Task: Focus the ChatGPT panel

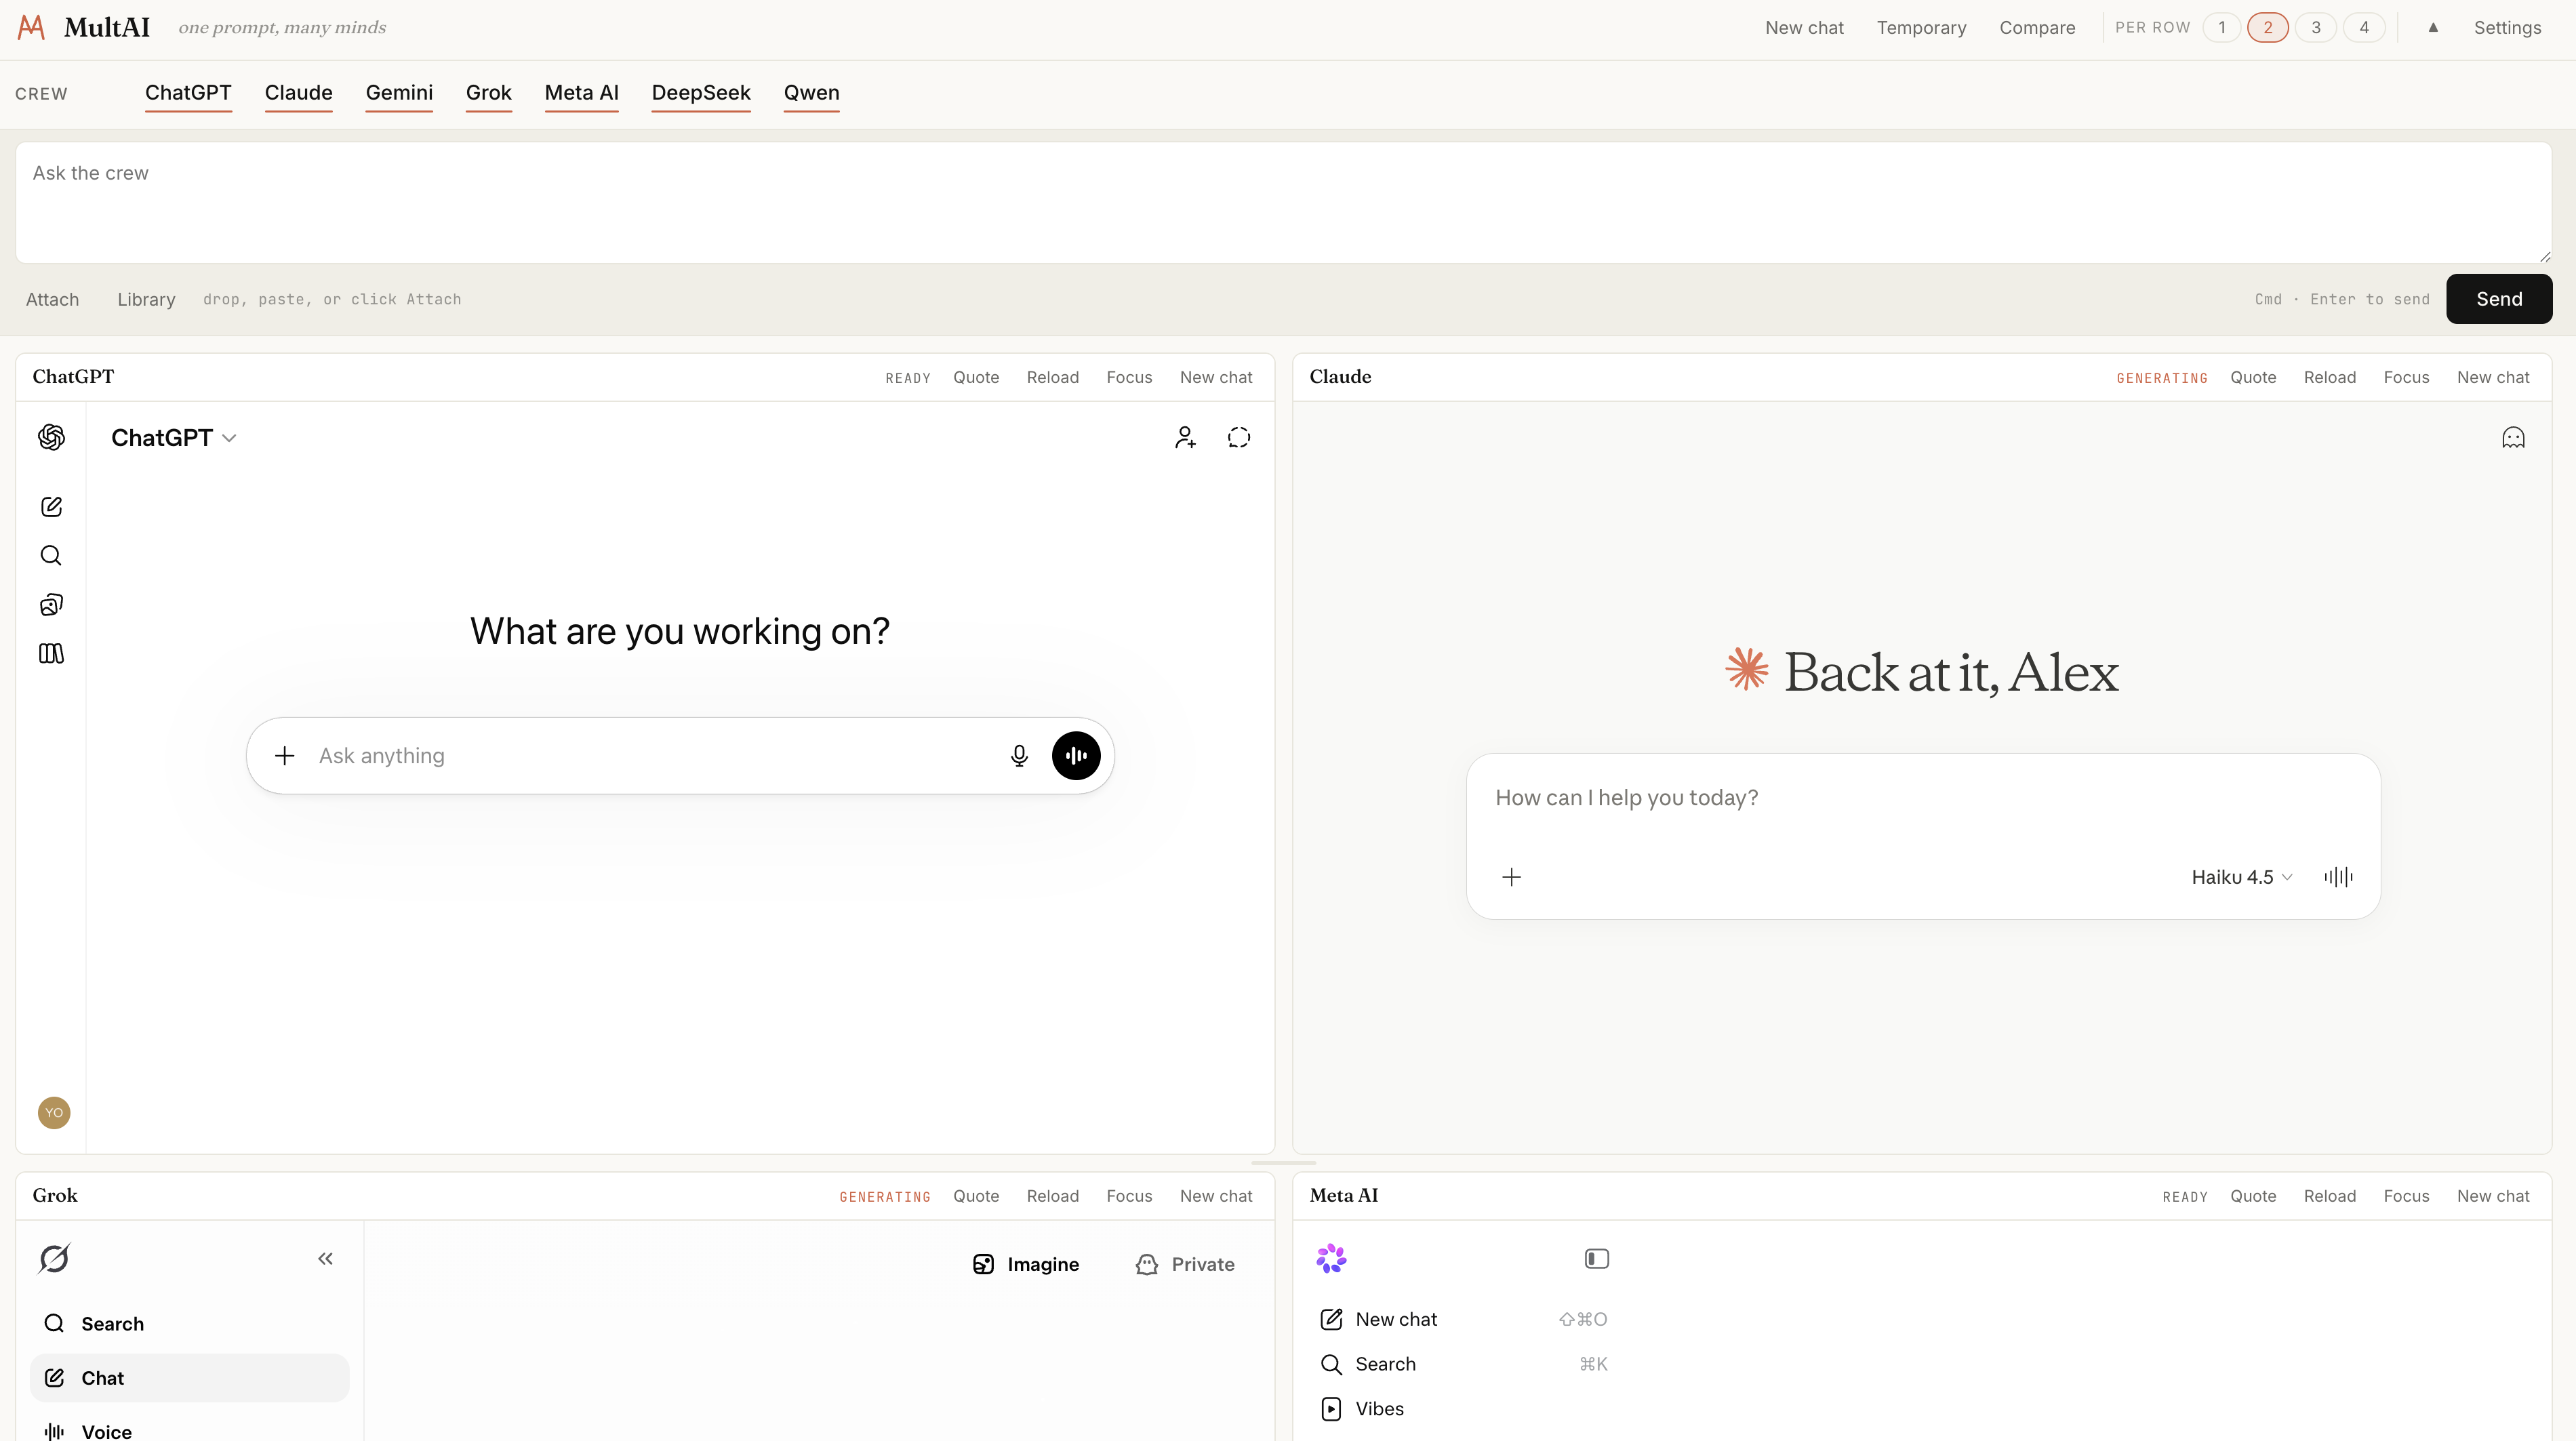Action: (x=1129, y=377)
